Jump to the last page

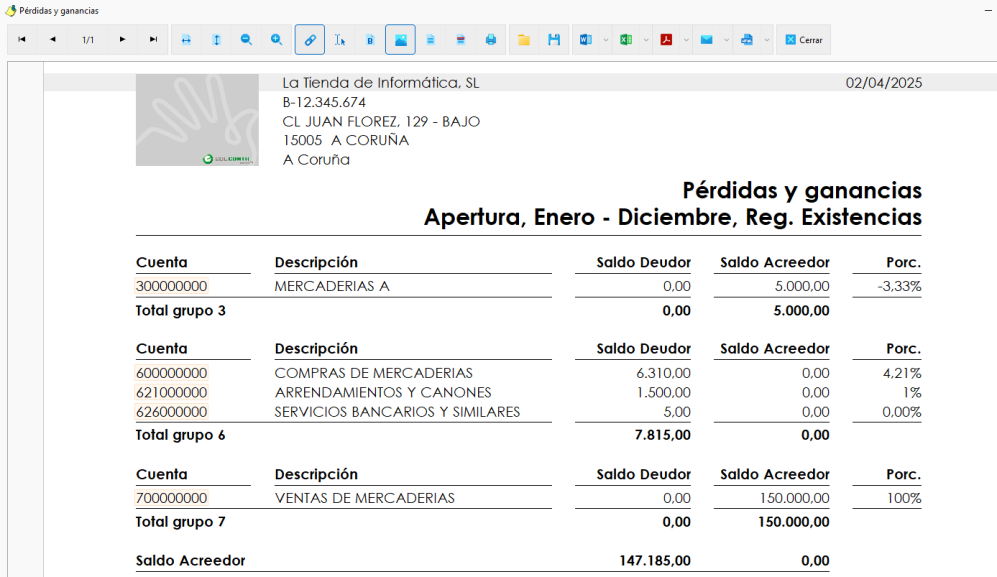pyautogui.click(x=153, y=39)
